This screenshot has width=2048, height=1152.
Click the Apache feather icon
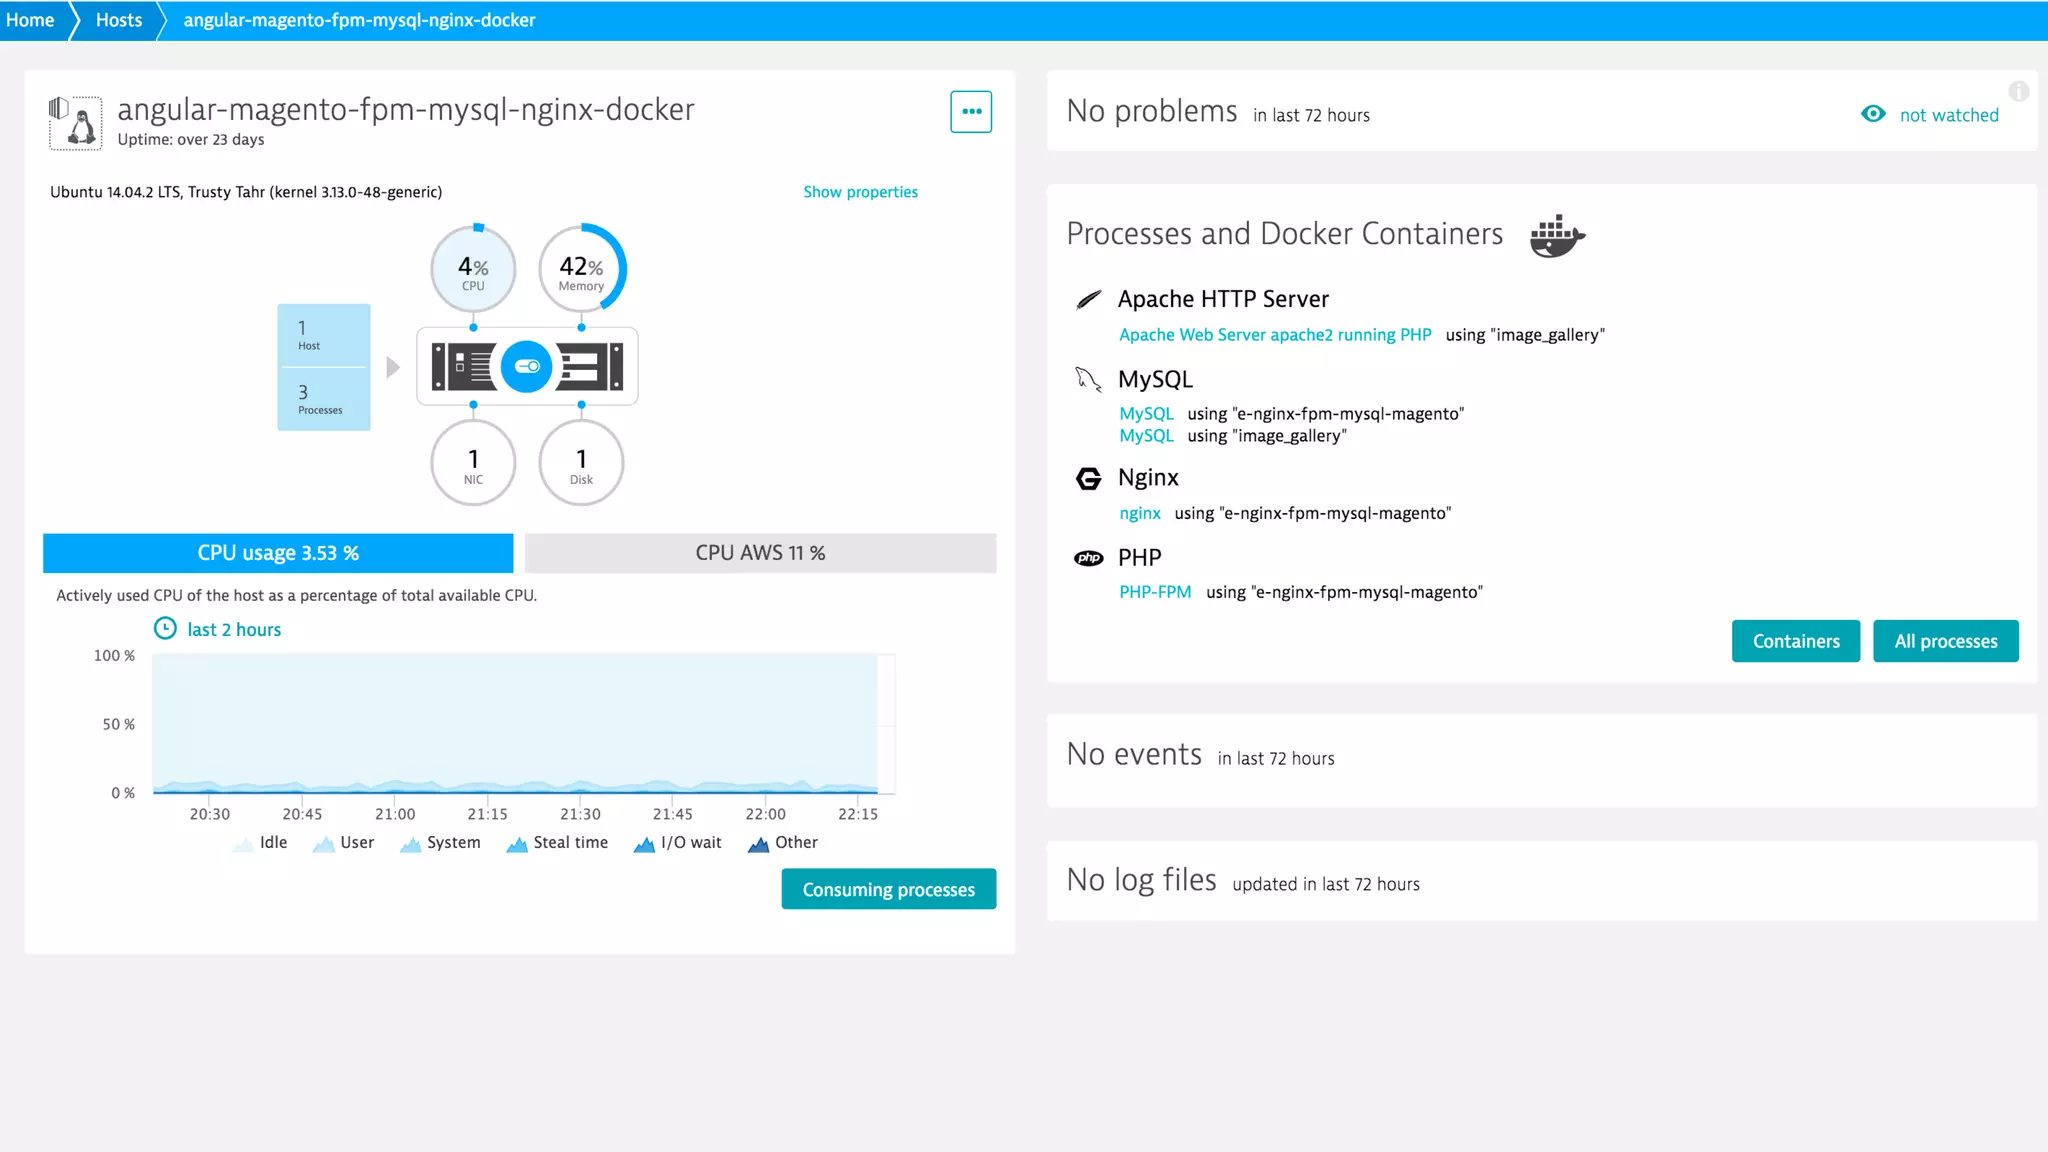click(x=1088, y=299)
